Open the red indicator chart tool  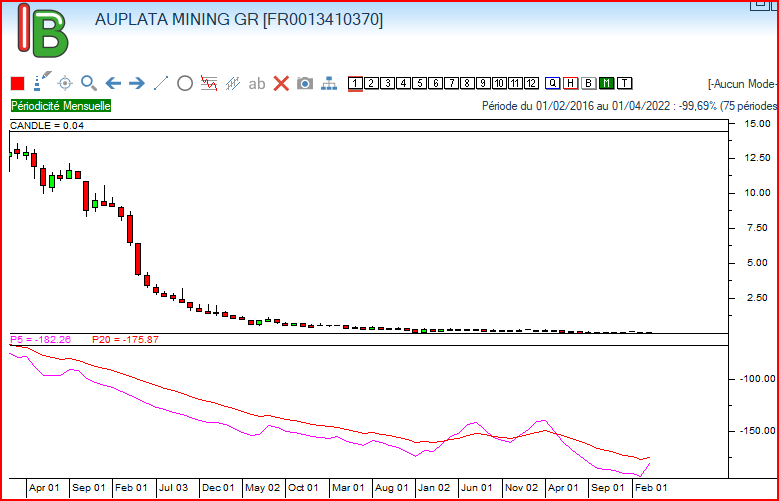pos(209,83)
